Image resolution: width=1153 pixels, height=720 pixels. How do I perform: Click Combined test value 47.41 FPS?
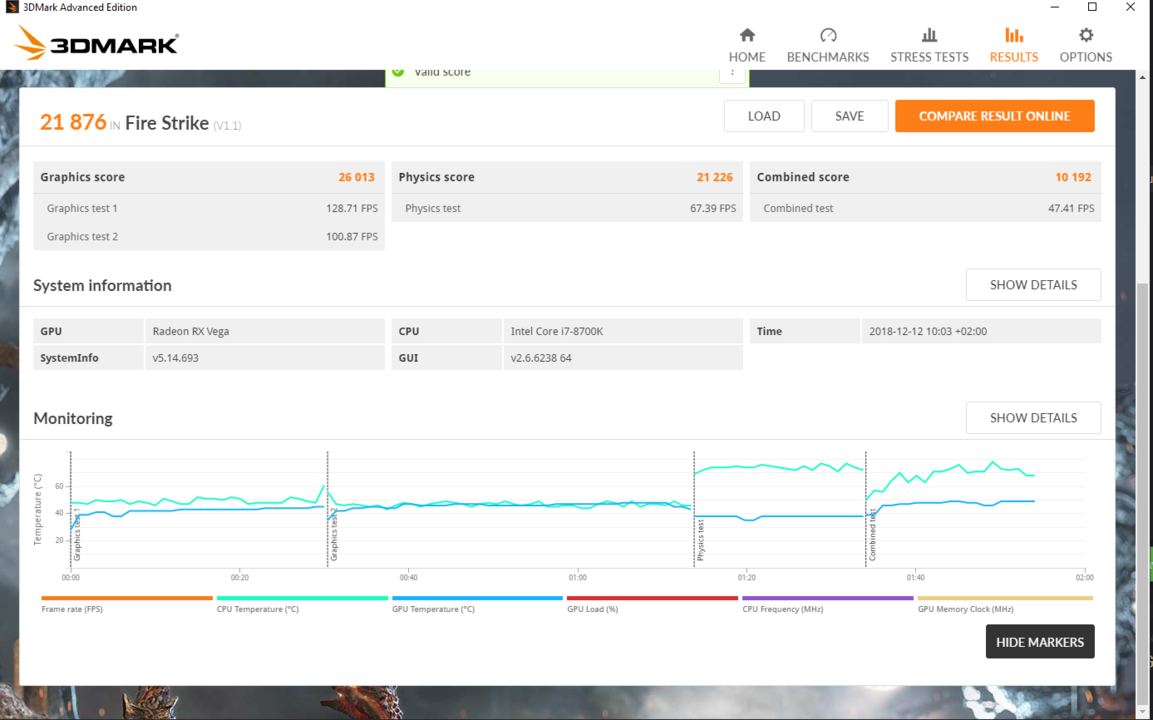point(1071,208)
